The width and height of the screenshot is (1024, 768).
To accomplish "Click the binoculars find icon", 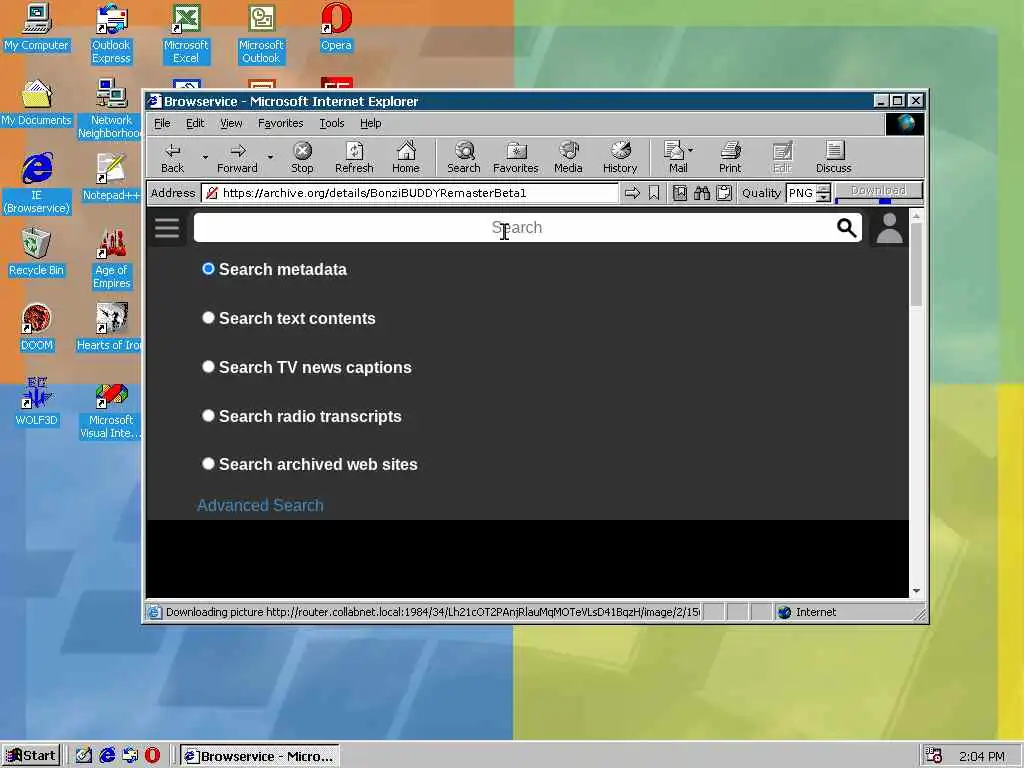I will tap(702, 193).
